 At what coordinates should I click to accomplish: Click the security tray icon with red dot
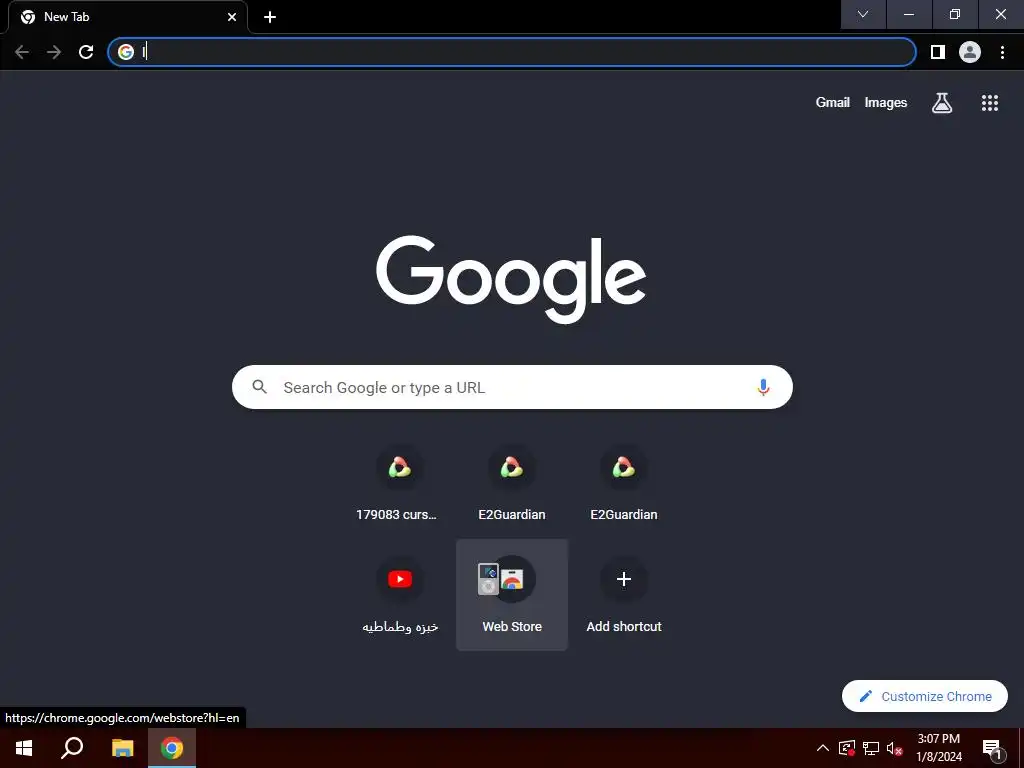[x=846, y=748]
